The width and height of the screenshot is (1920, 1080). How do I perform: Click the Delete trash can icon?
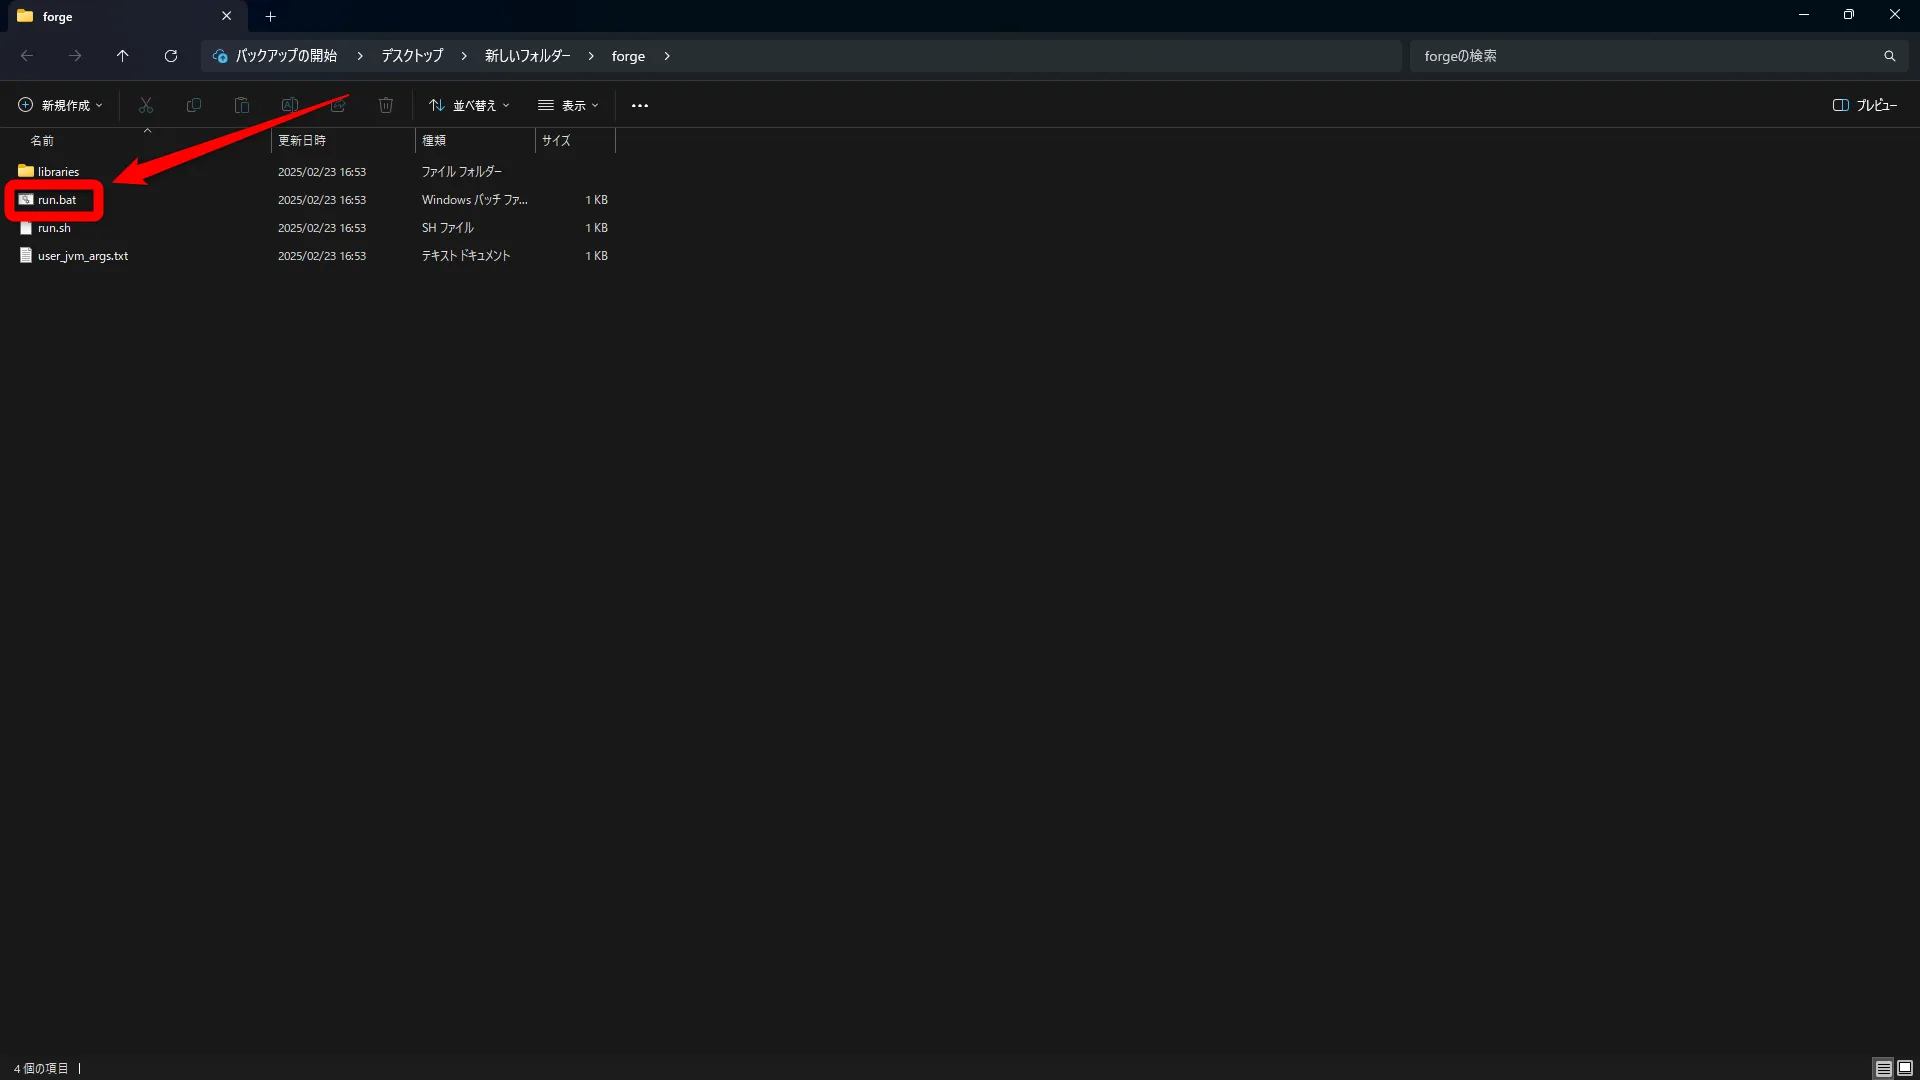[386, 105]
